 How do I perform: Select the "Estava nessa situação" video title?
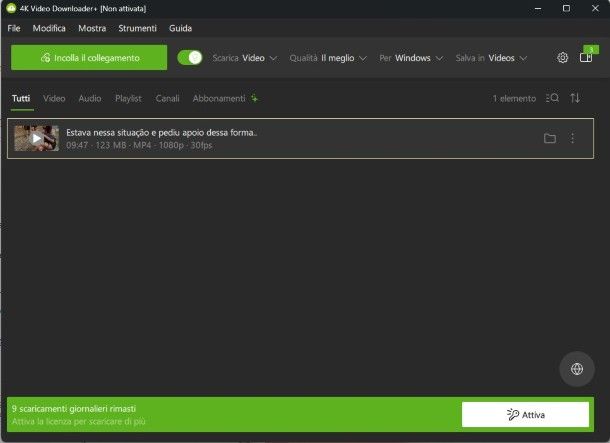[162, 133]
